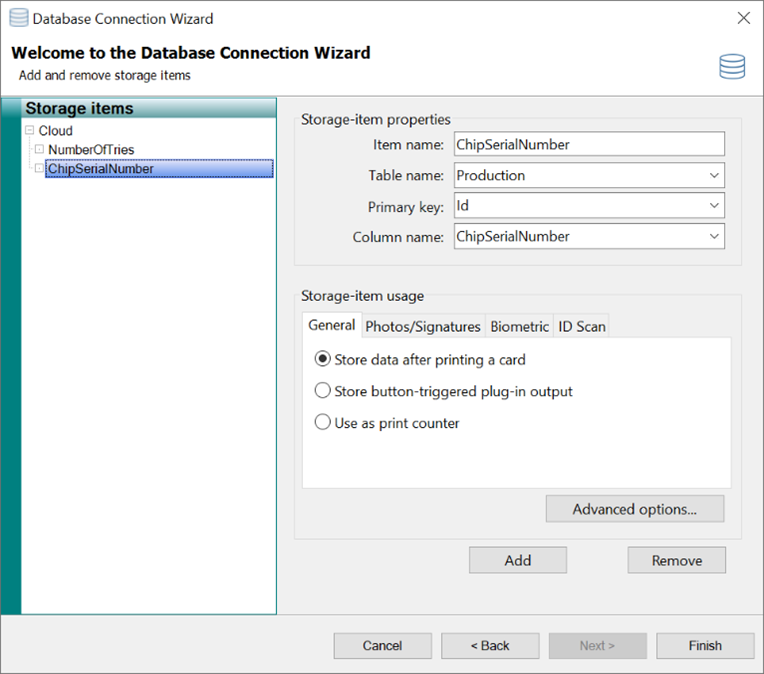Viewport: 764px width, 674px height.
Task: Click the title bar database wizard icon
Action: point(17,18)
